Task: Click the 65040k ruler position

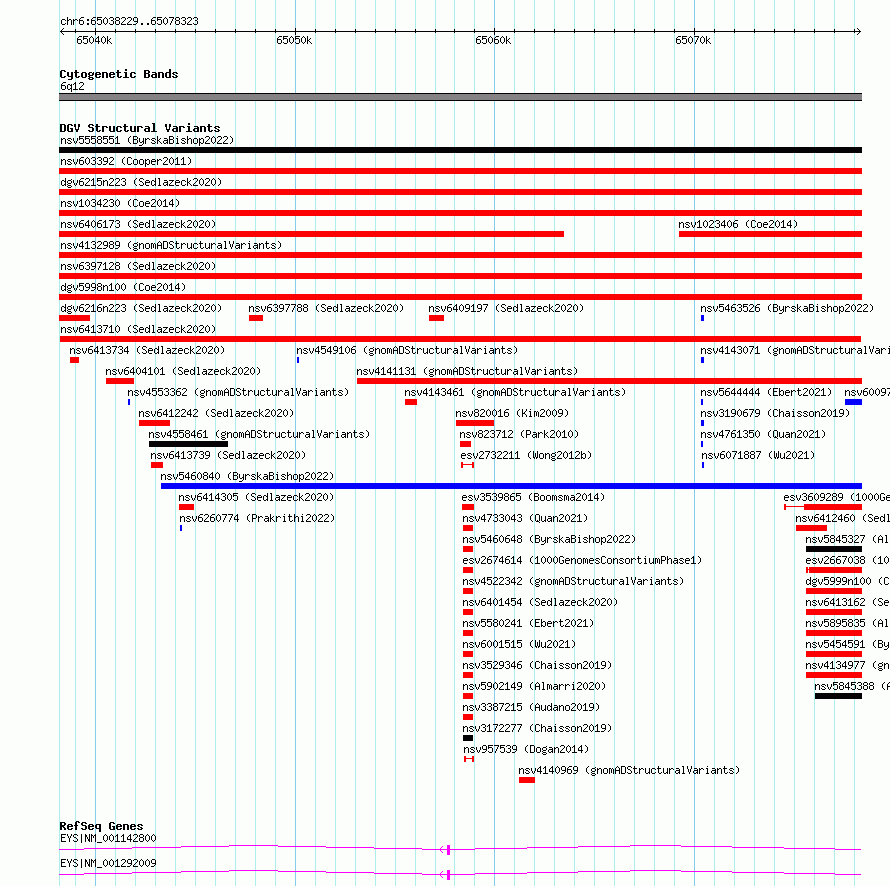Action: (94, 40)
